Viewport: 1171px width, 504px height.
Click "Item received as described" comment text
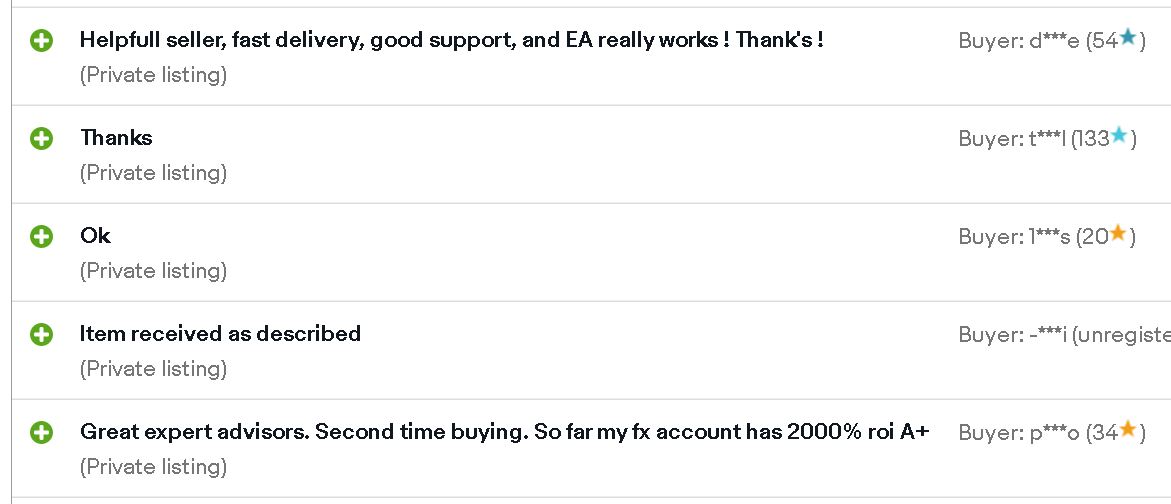pos(220,334)
